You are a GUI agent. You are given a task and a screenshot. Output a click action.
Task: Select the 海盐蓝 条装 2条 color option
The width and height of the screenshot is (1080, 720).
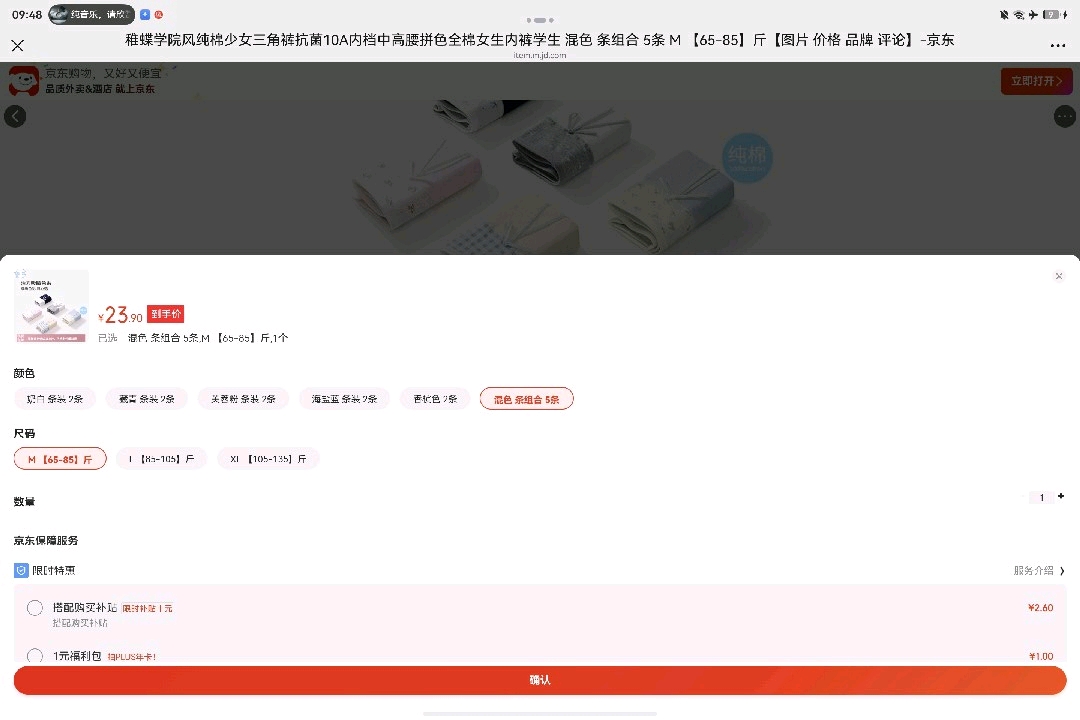click(x=344, y=399)
